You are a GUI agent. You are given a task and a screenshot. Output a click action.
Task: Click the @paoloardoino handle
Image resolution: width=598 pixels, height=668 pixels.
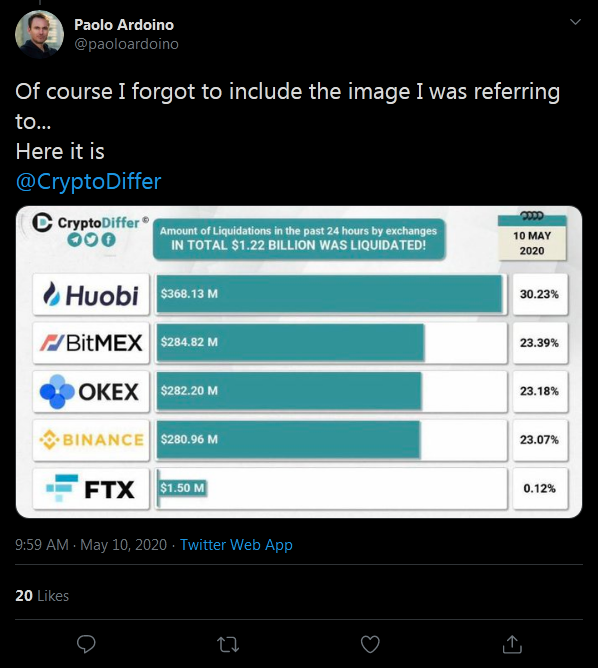click(126, 44)
